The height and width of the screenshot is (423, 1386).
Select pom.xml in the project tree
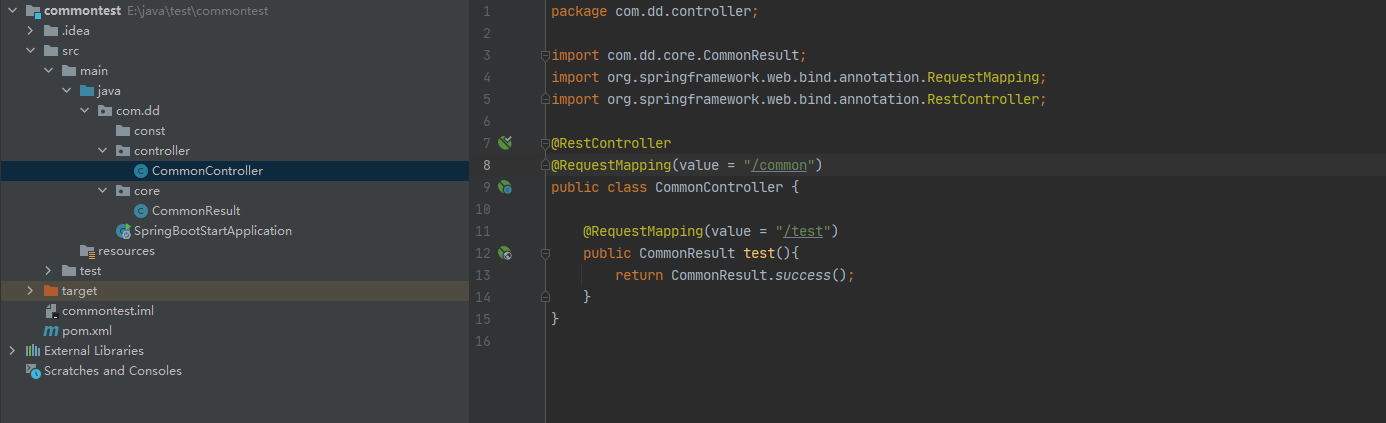87,331
